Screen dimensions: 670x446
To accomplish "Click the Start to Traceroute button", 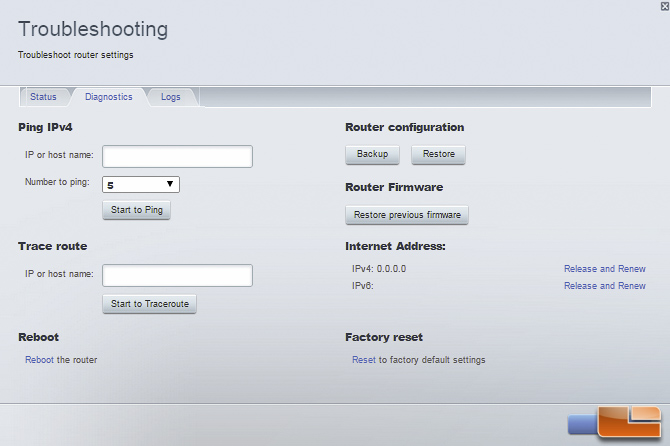I will [x=150, y=304].
